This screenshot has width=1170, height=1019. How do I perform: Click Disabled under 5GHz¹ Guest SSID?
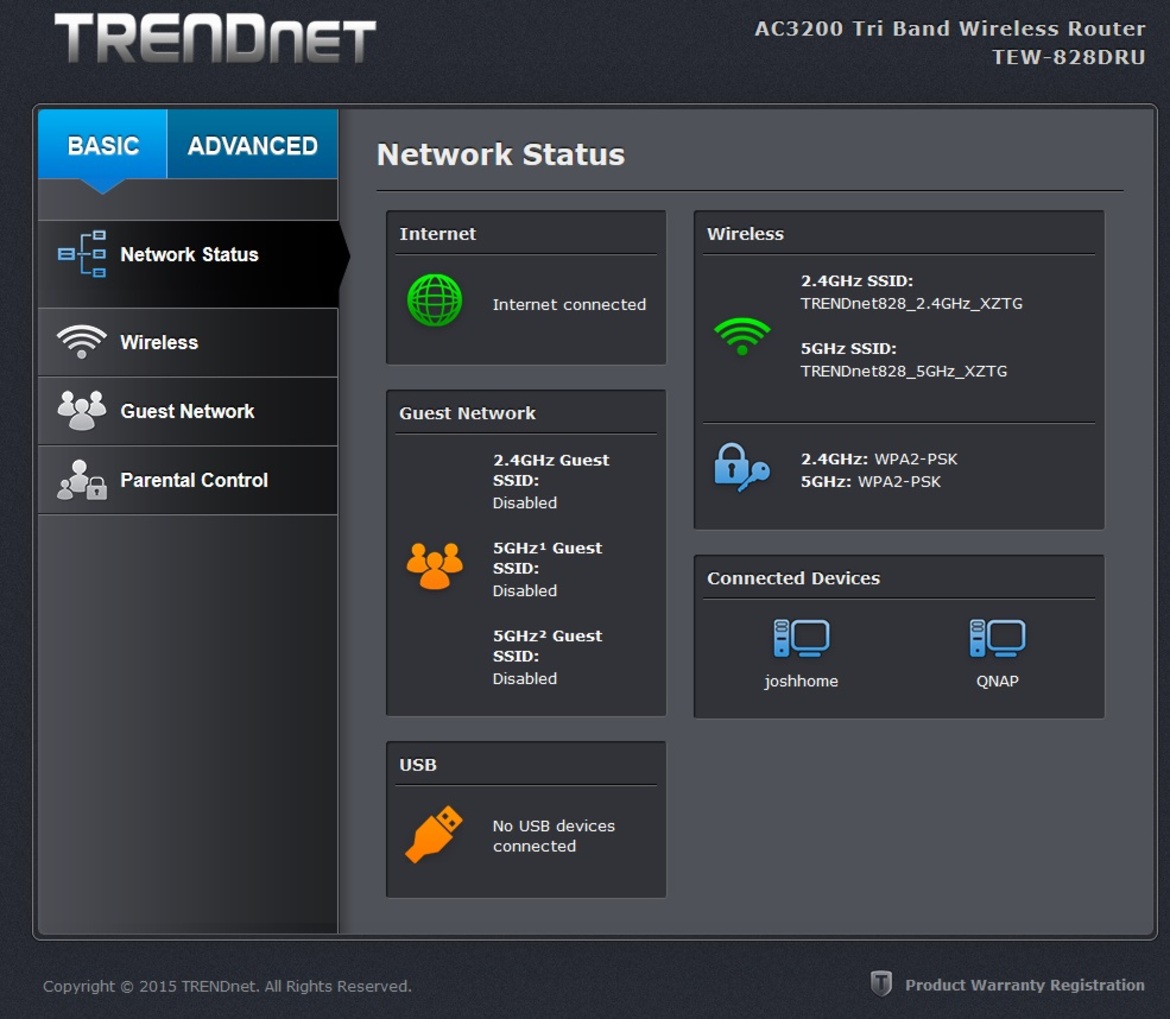point(525,591)
